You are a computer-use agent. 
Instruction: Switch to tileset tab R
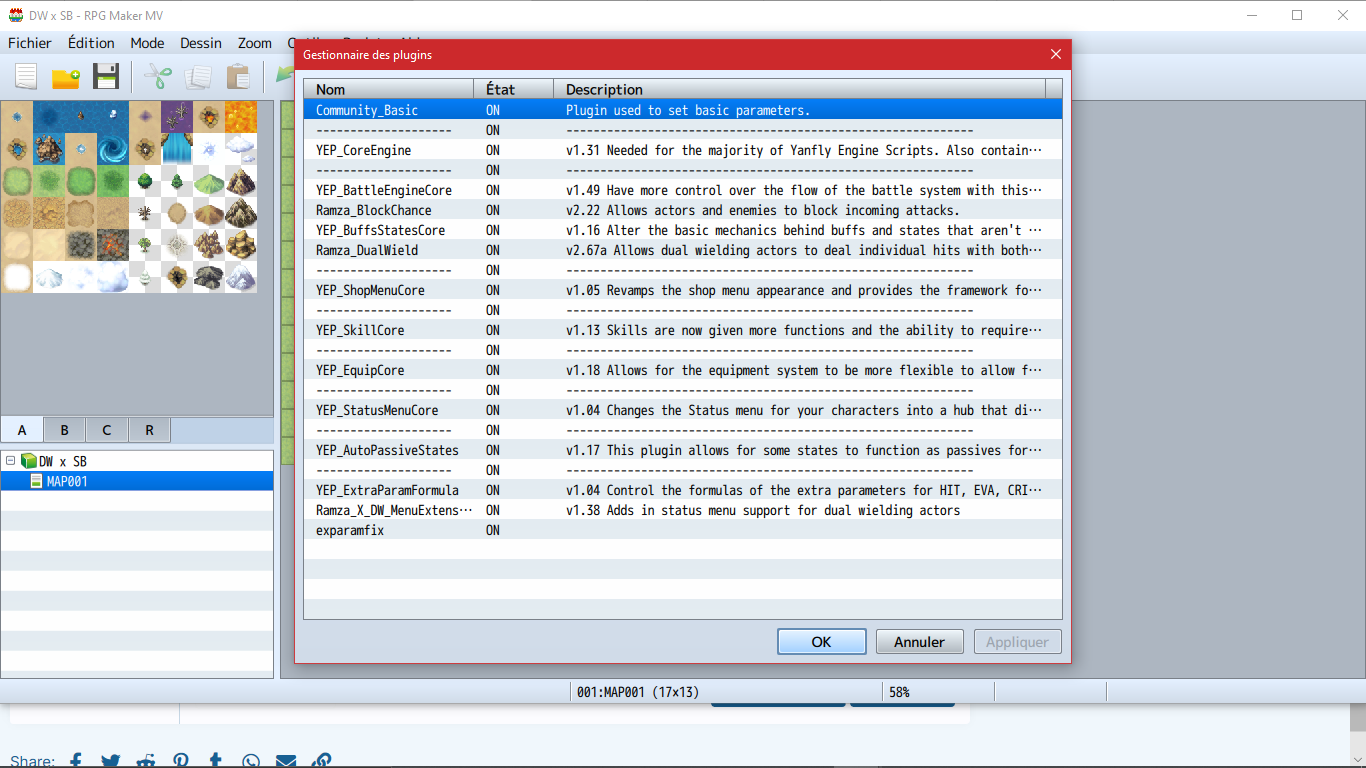pyautogui.click(x=150, y=430)
